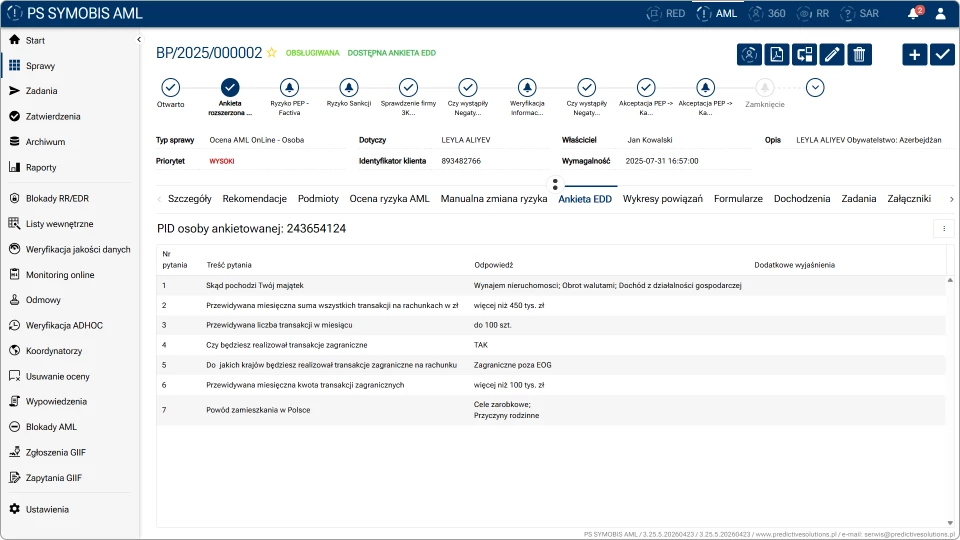Go to Raporty in the sidebar
This screenshot has width=960, height=540.
(x=40, y=167)
